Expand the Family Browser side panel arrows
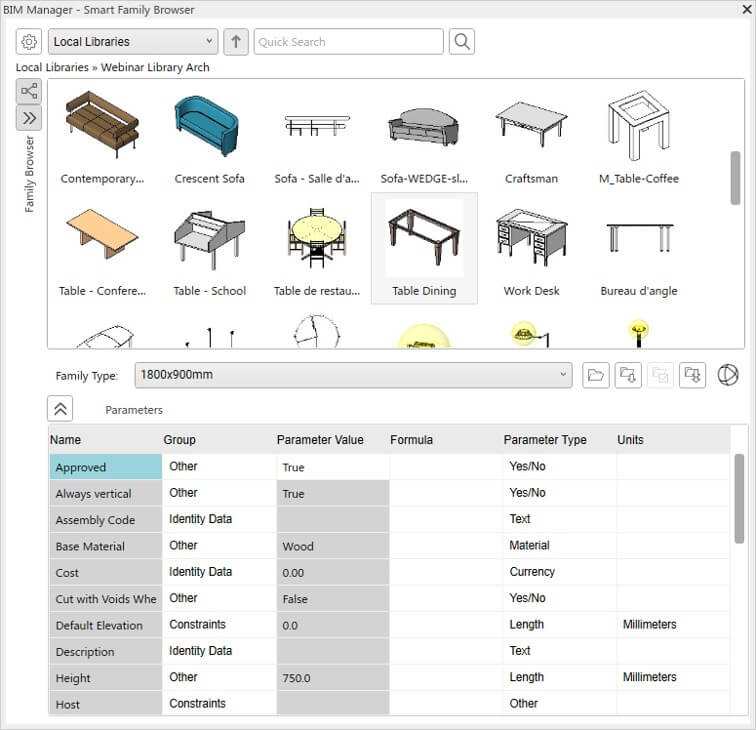Screen dimensions: 756x730 click(29, 118)
